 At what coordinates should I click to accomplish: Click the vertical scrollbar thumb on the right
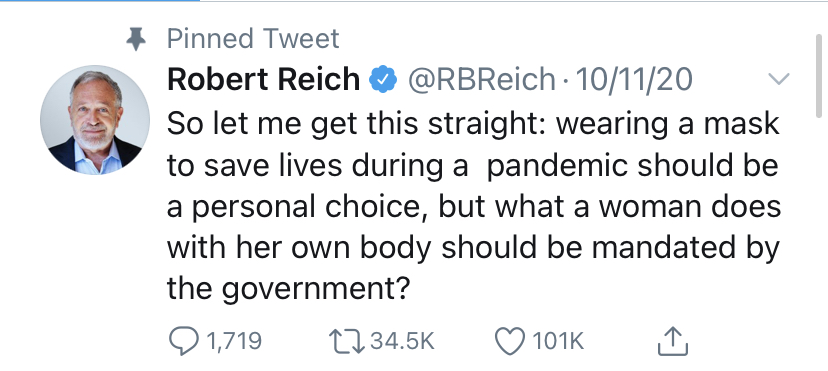point(819,75)
